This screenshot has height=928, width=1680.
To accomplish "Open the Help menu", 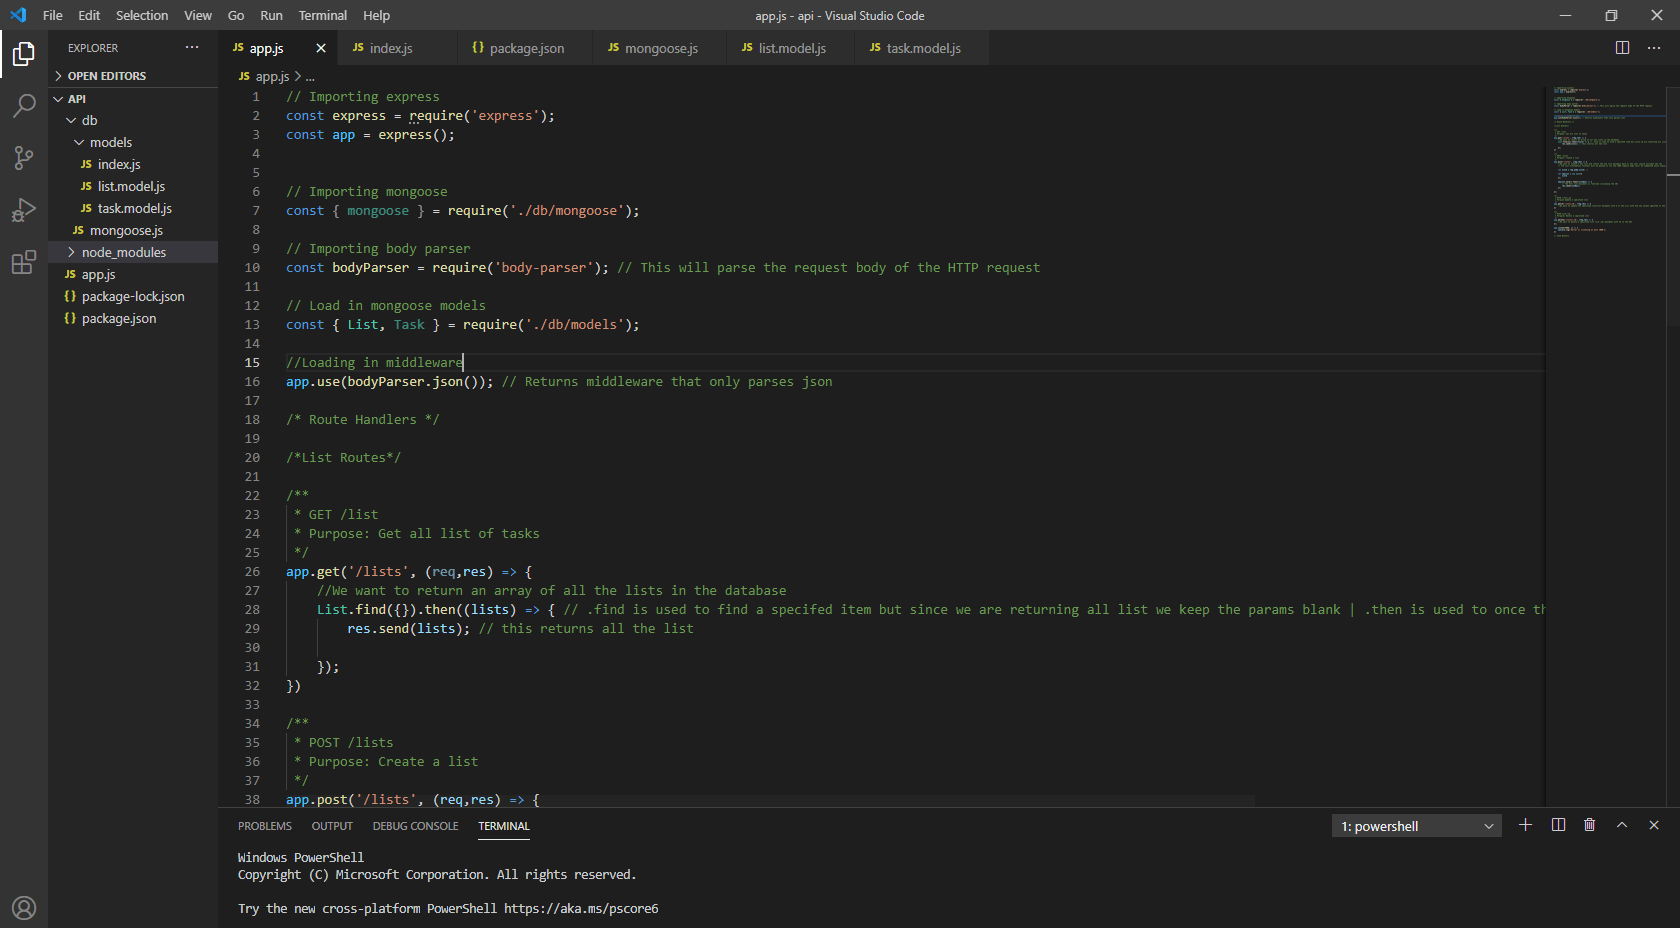I will pos(377,15).
